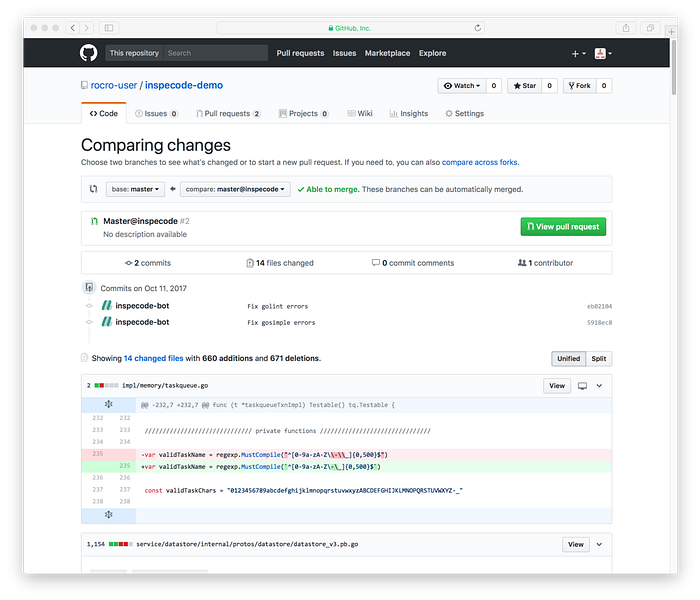Open the Projects tab

tap(304, 113)
